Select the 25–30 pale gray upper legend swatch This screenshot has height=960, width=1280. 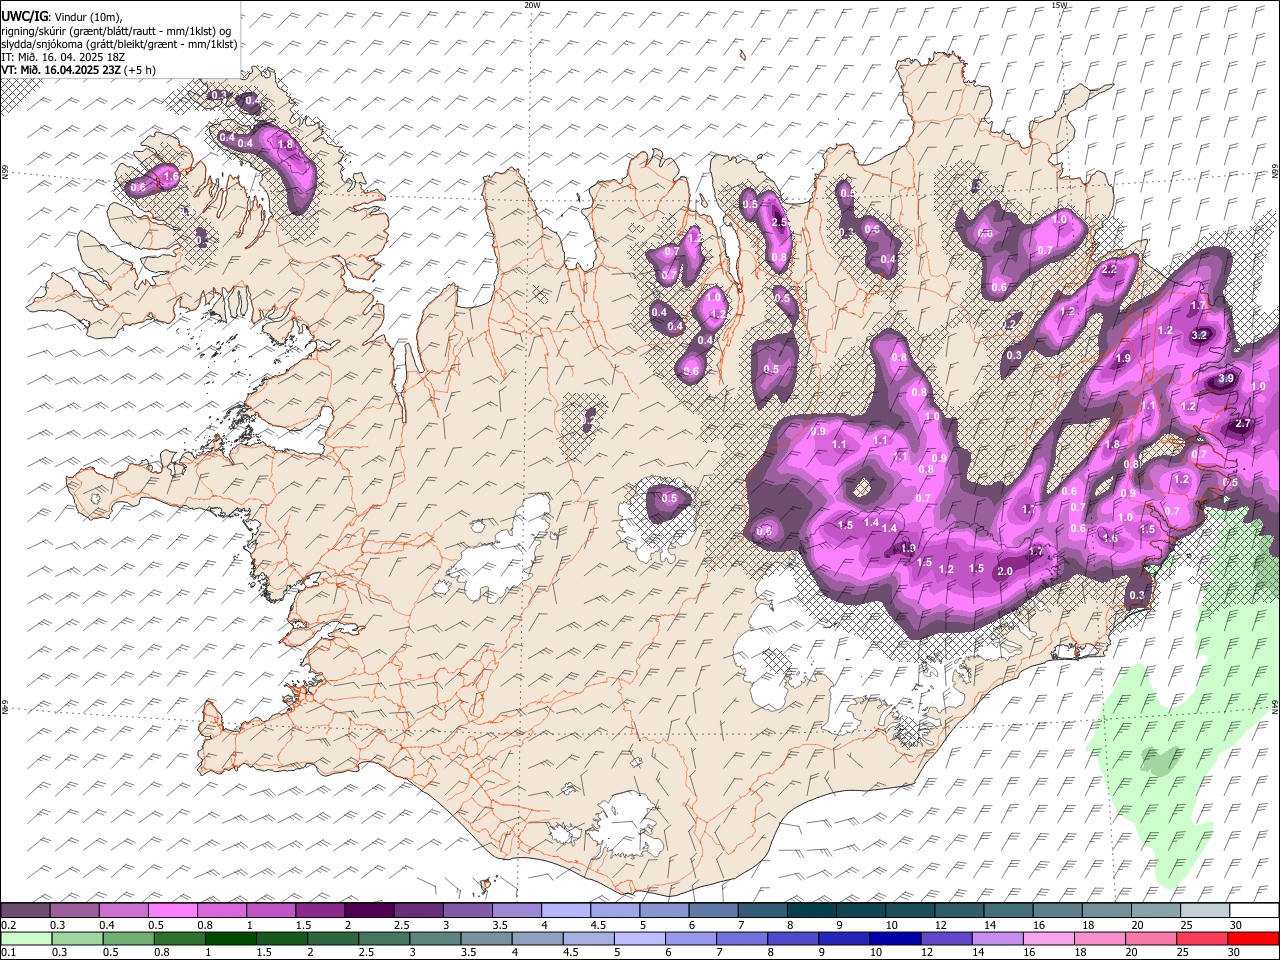point(1206,910)
